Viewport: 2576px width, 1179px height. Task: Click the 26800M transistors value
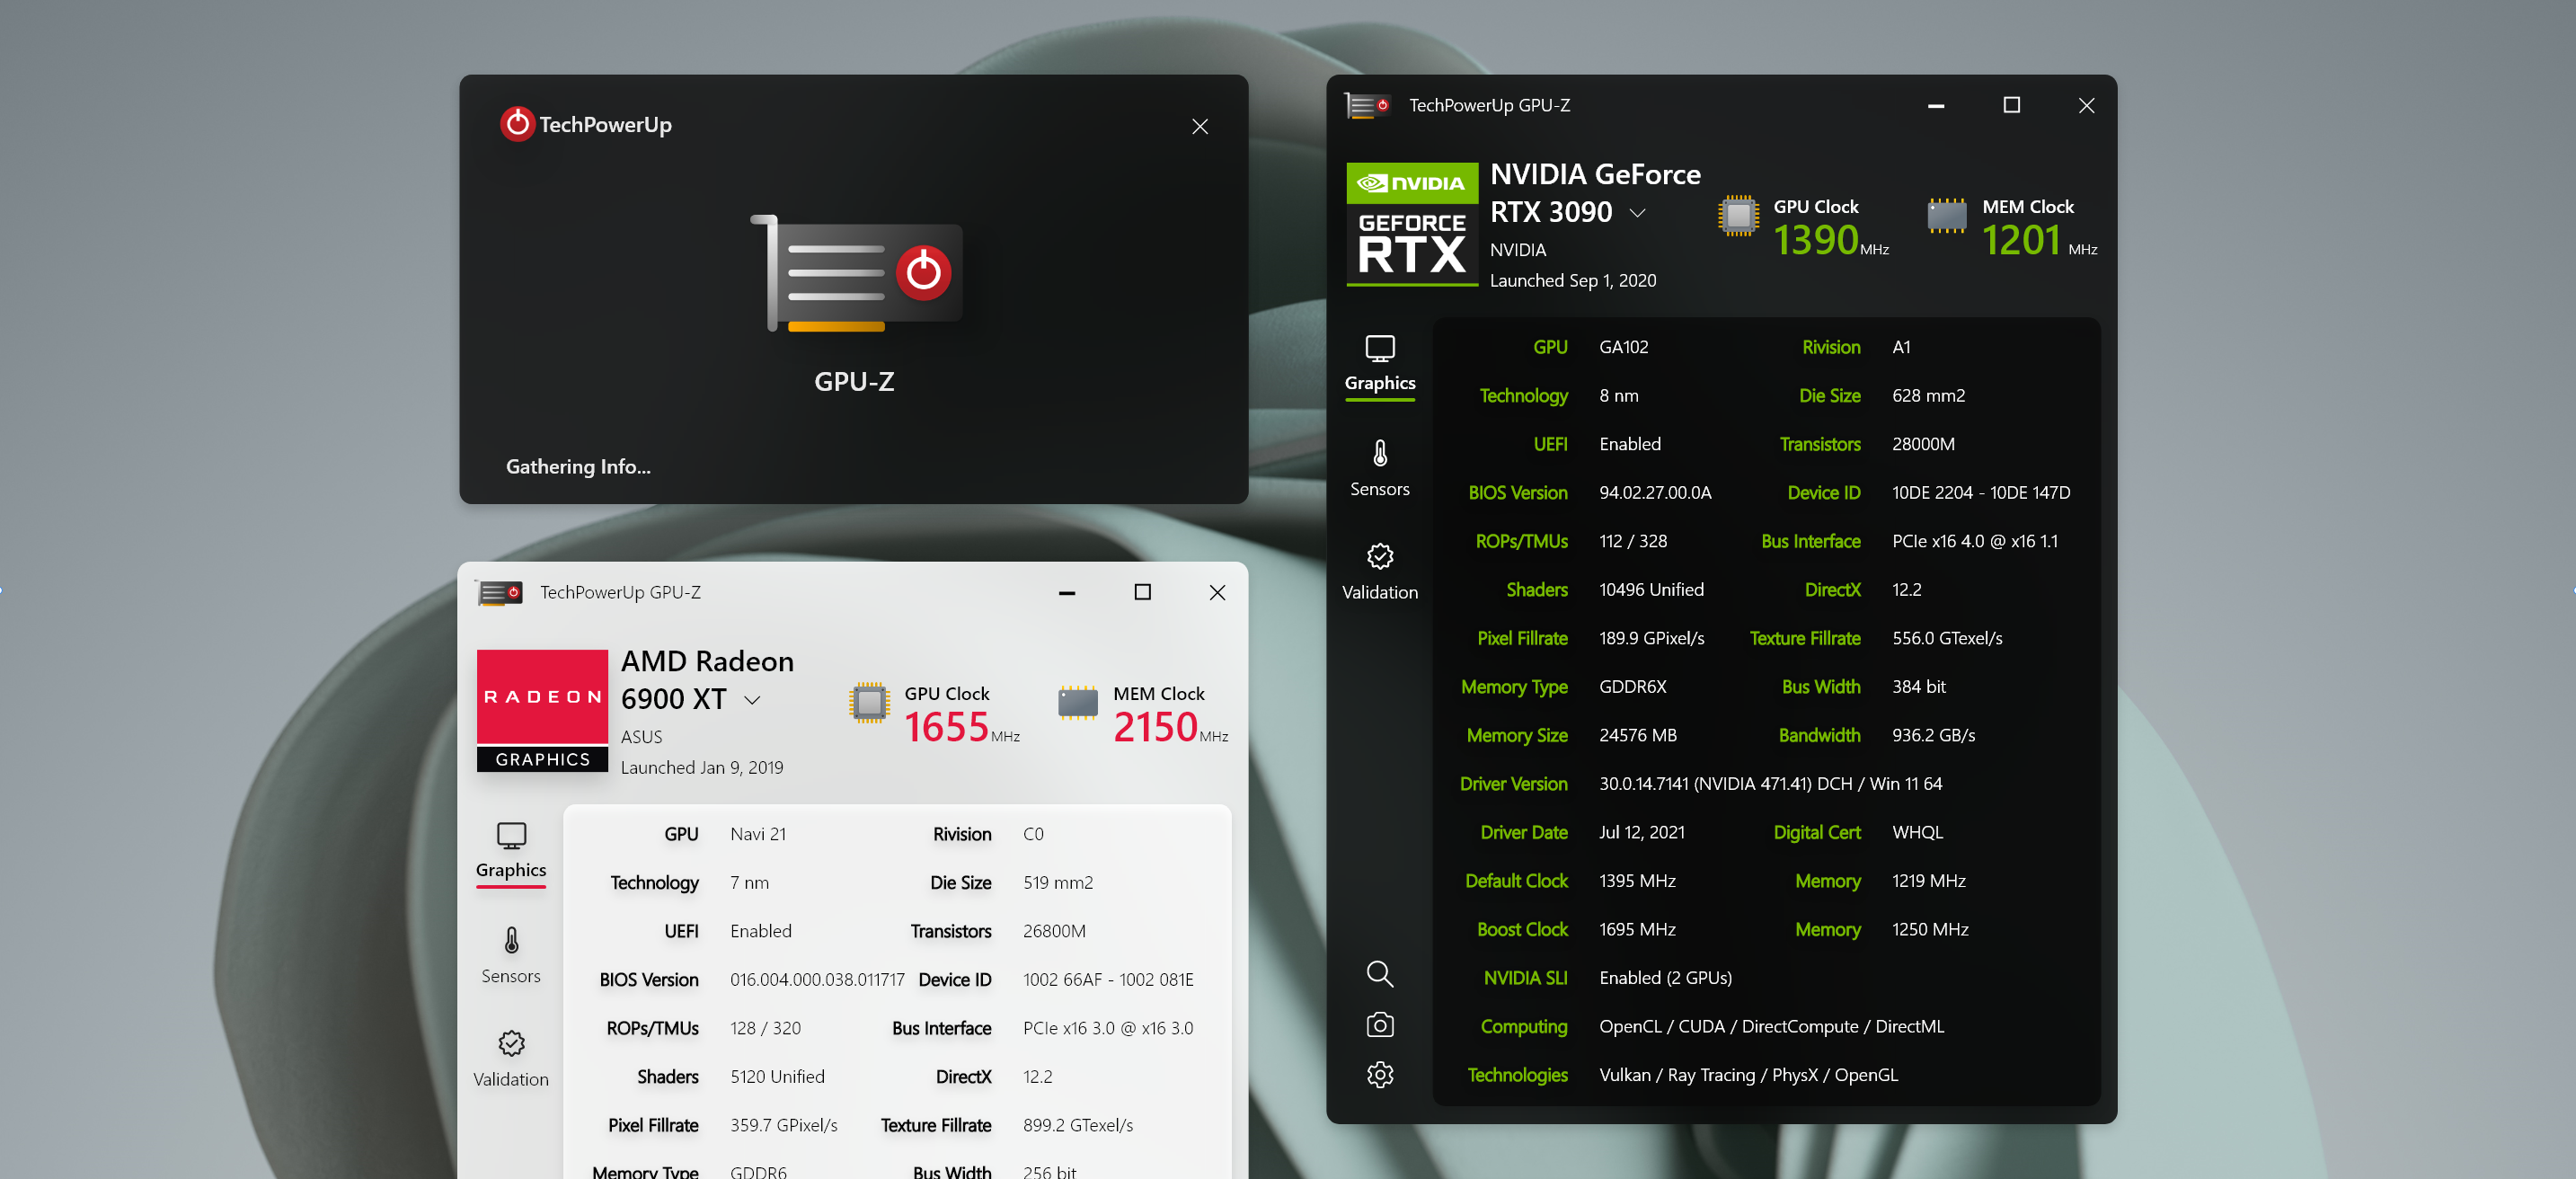(x=1053, y=931)
